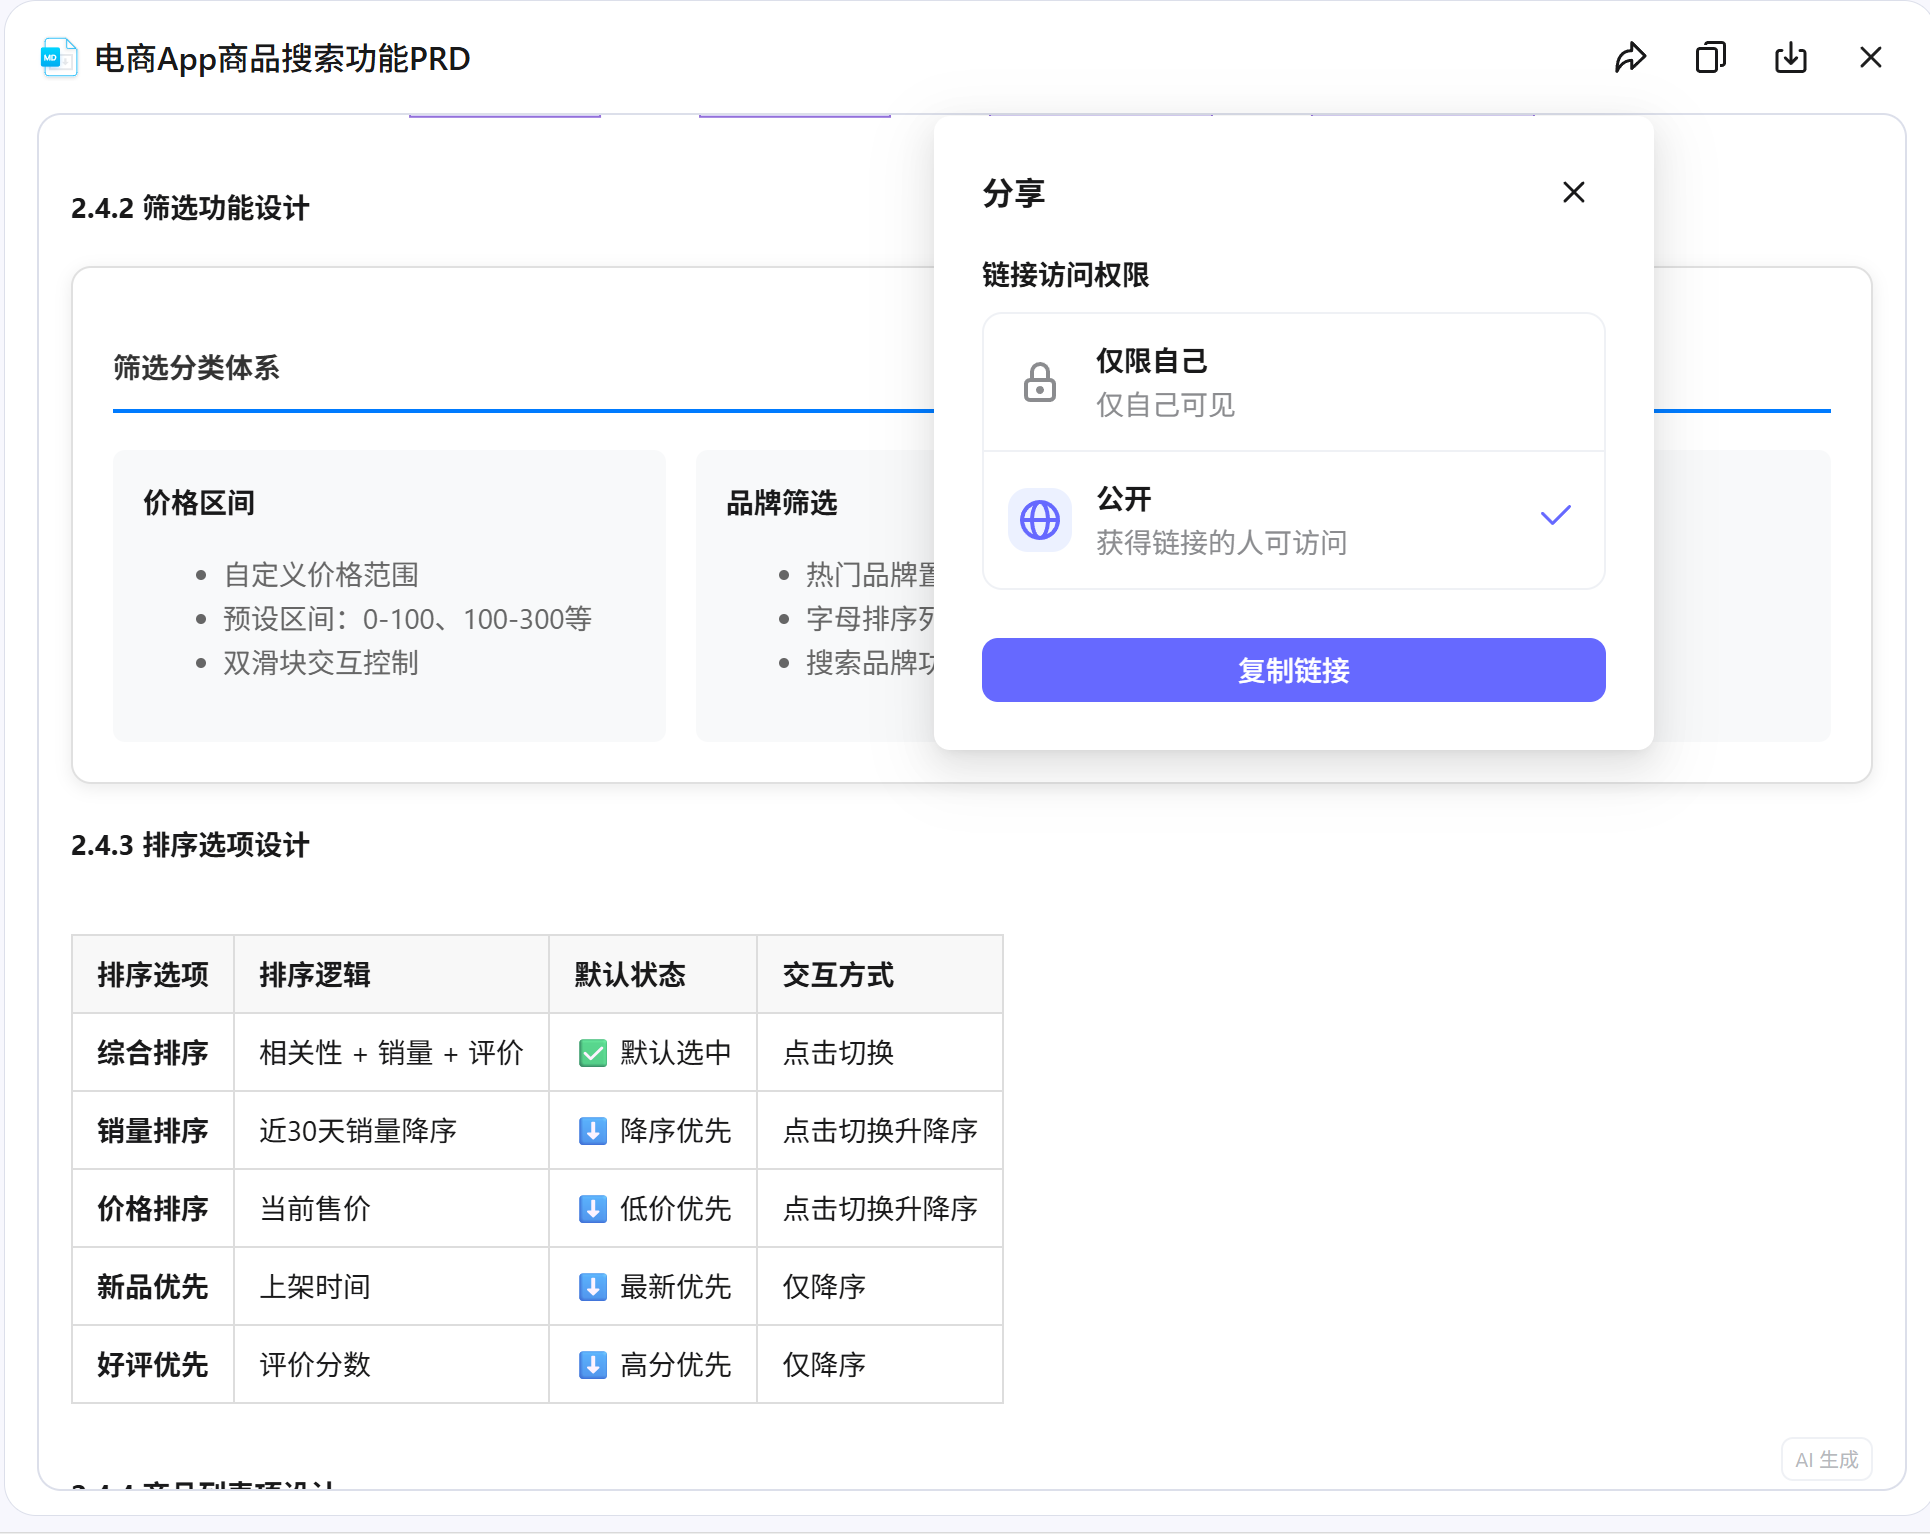Image resolution: width=1930 pixels, height=1534 pixels.
Task: Close the 分享 dialog with its X icon
Action: tap(1573, 191)
